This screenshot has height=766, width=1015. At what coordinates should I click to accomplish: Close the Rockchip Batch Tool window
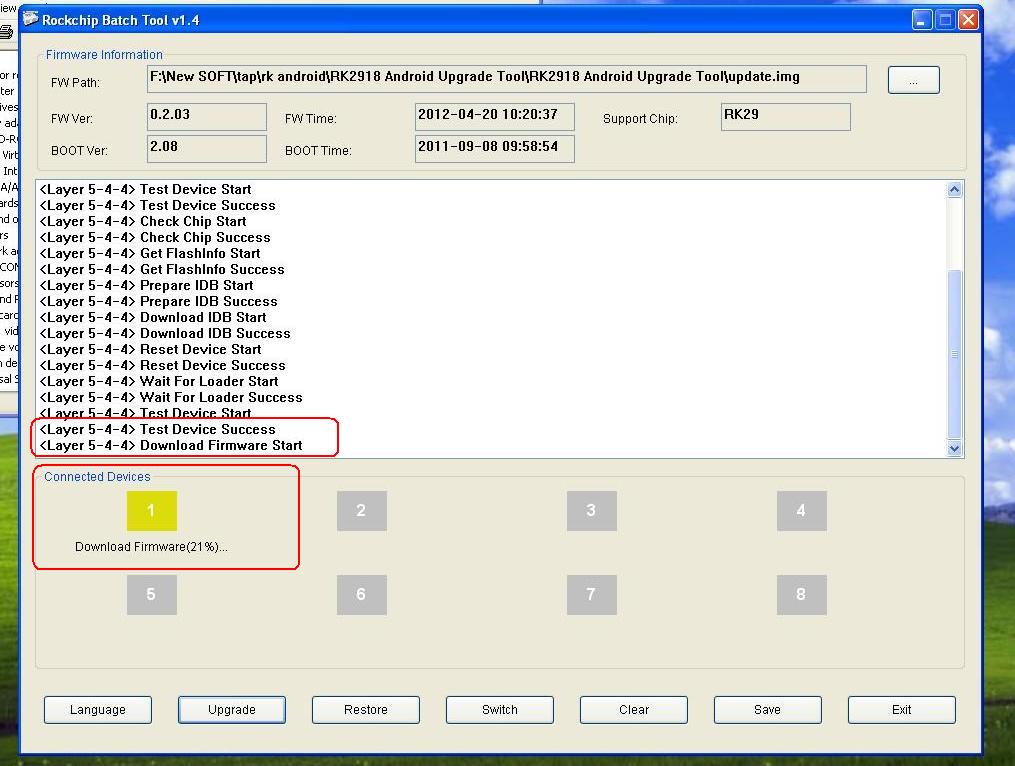pos(968,20)
